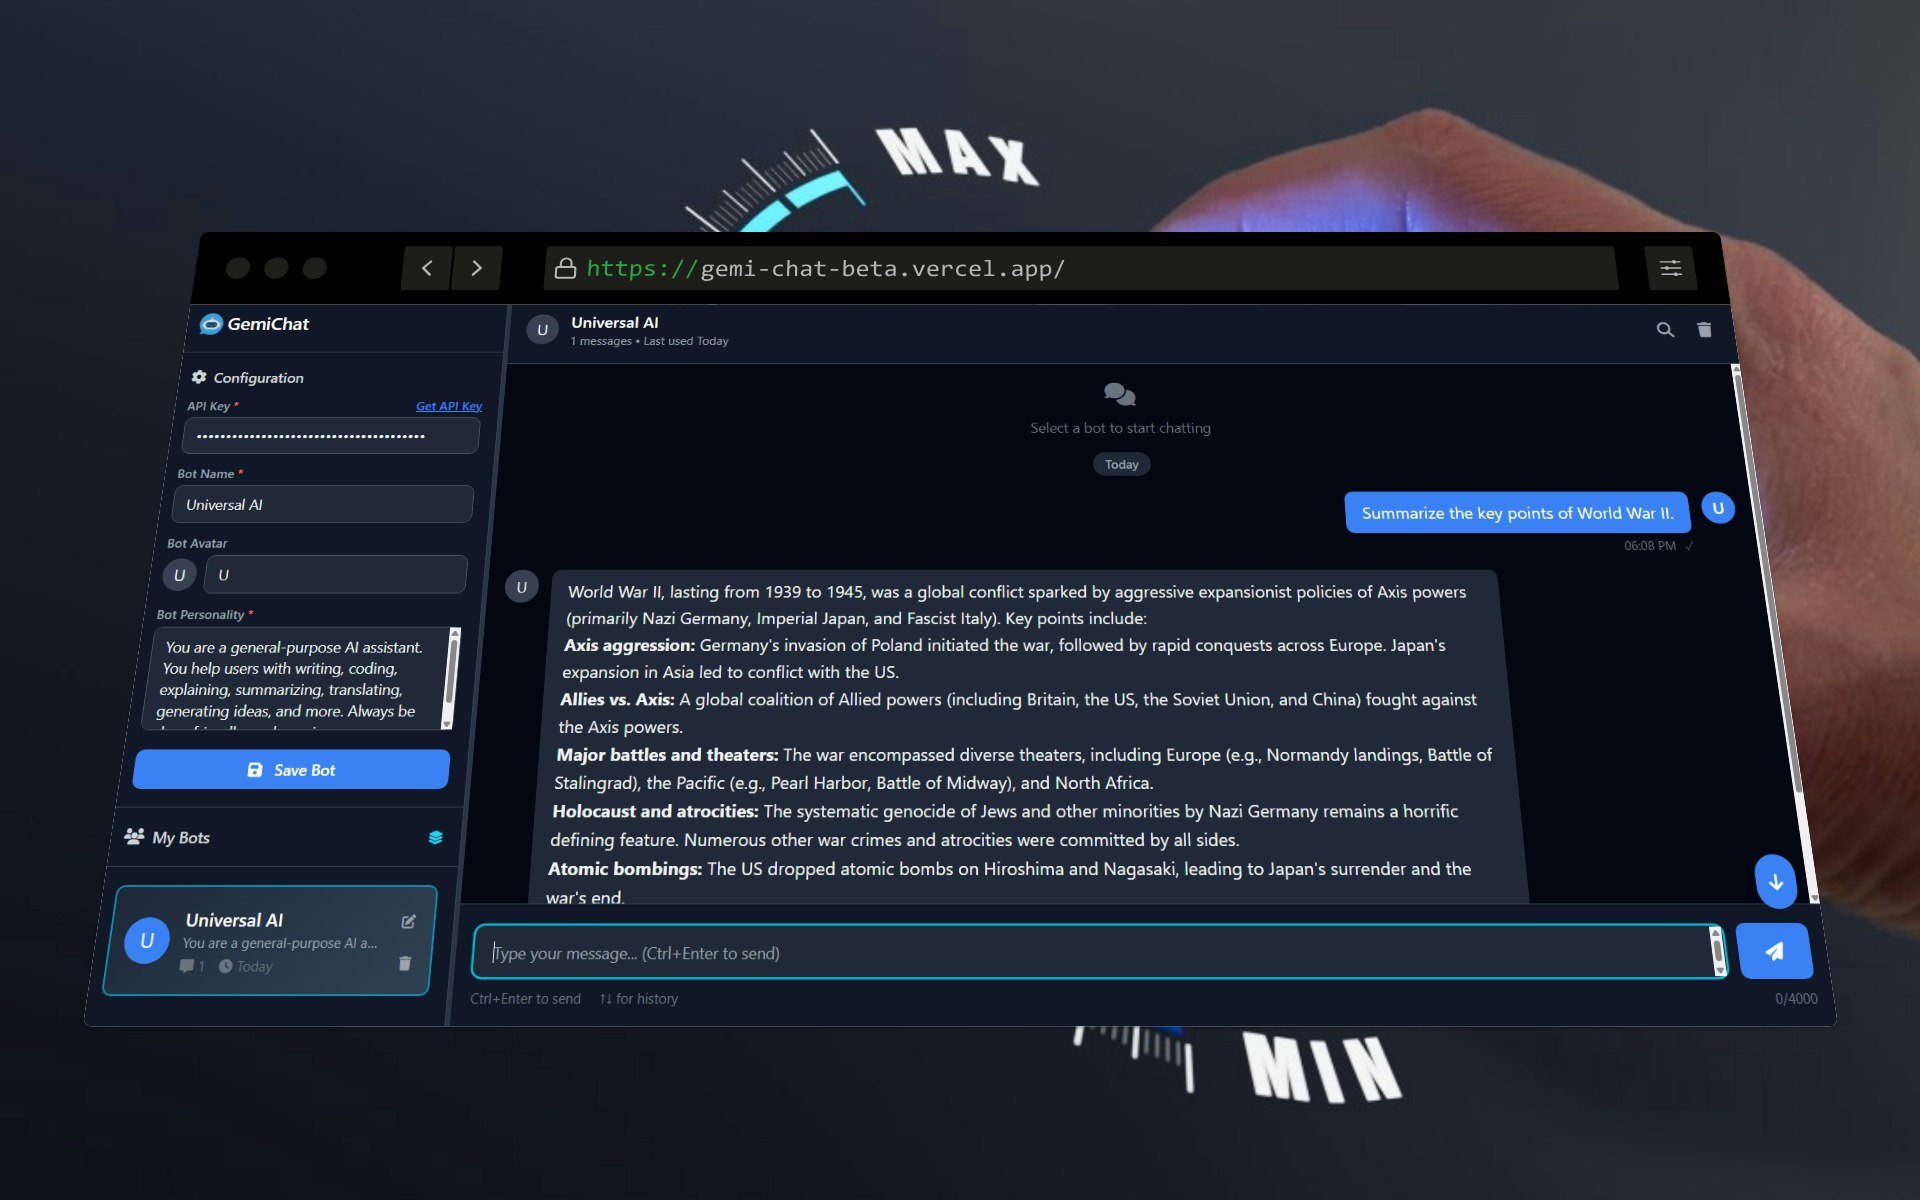Delete the Universal AI bot from the list

point(405,963)
